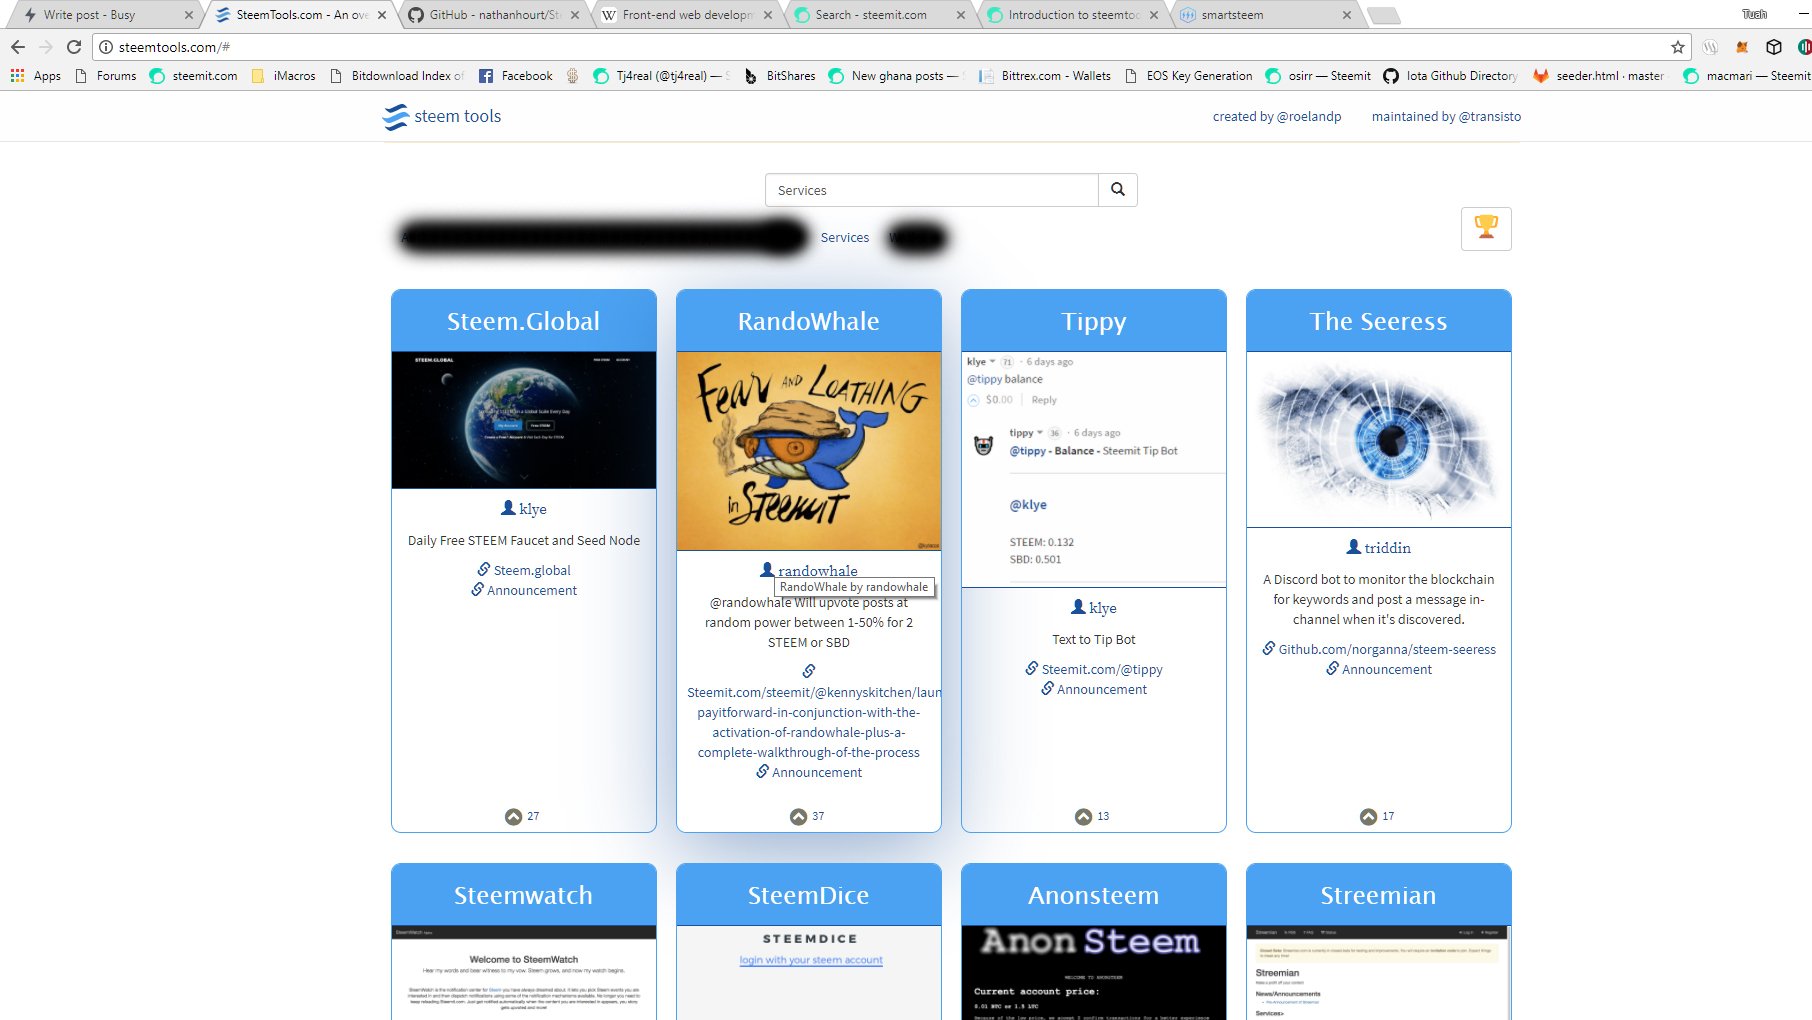This screenshot has height=1020, width=1812.
Task: Click the SteemDice card title
Action: coord(809,895)
